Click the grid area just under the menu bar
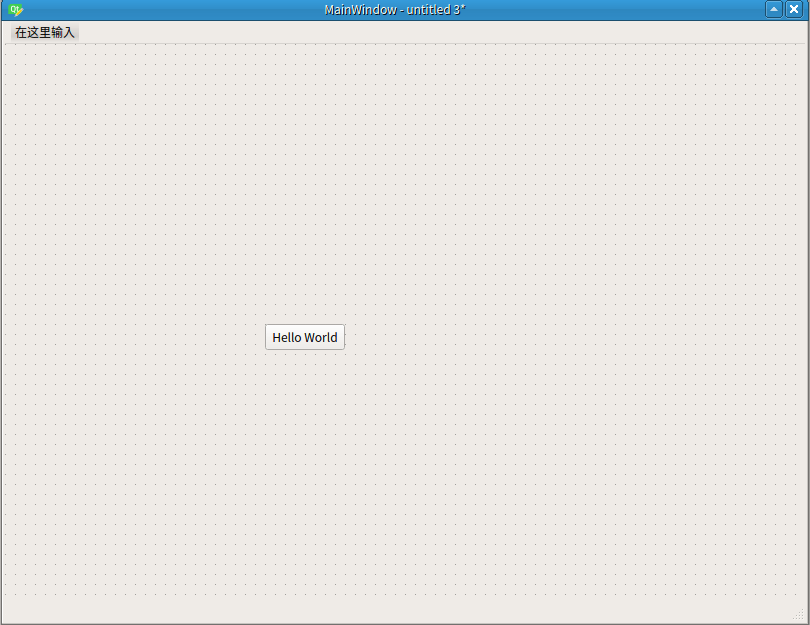The image size is (810, 625). tap(400, 55)
